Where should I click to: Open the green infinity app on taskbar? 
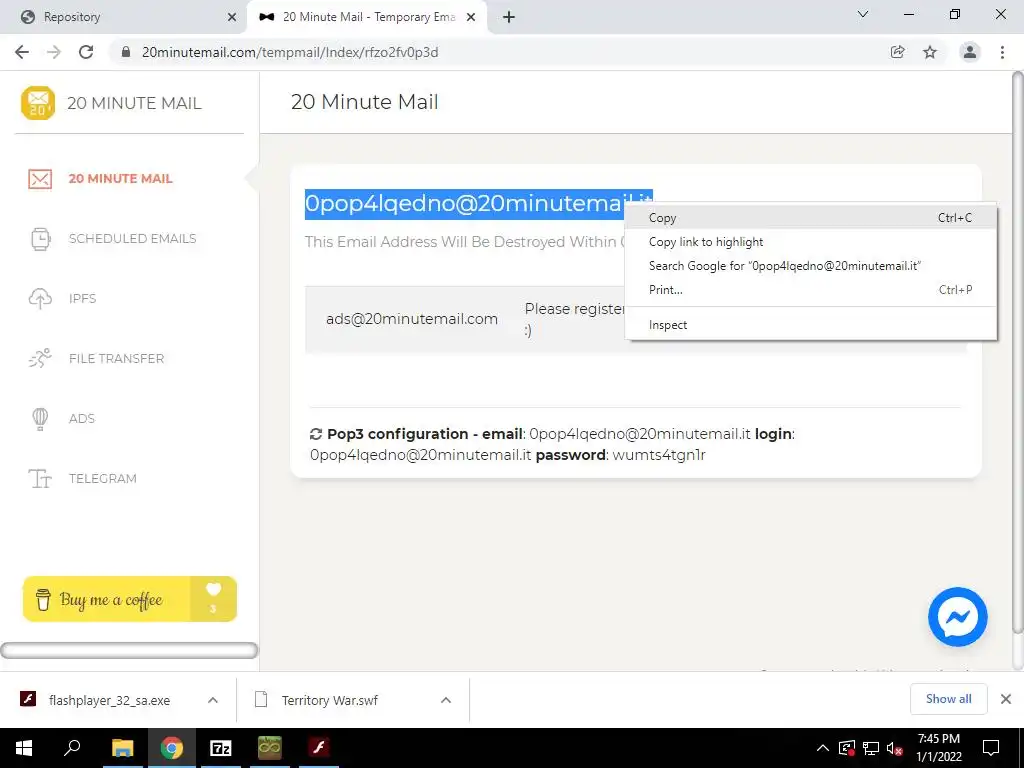pos(270,748)
